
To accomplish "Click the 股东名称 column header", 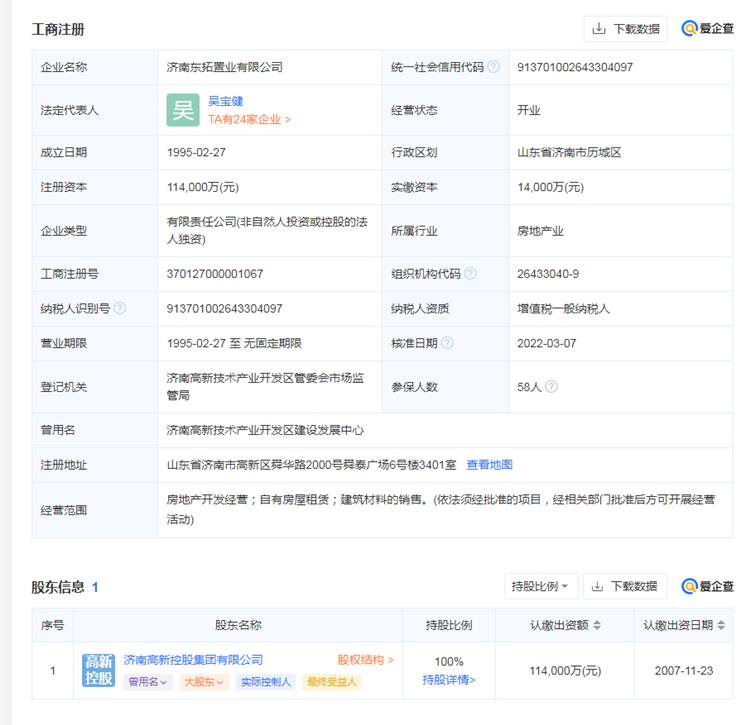I will tap(238, 625).
